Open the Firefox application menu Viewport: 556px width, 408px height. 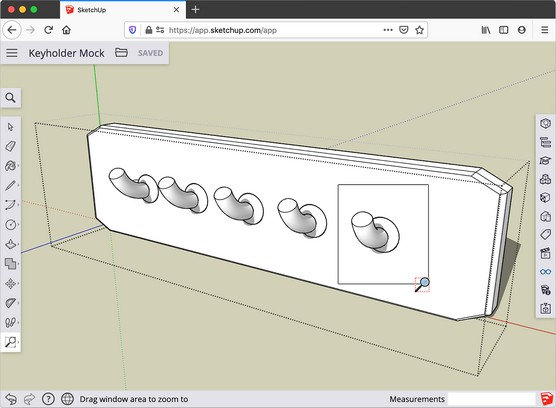tap(545, 30)
